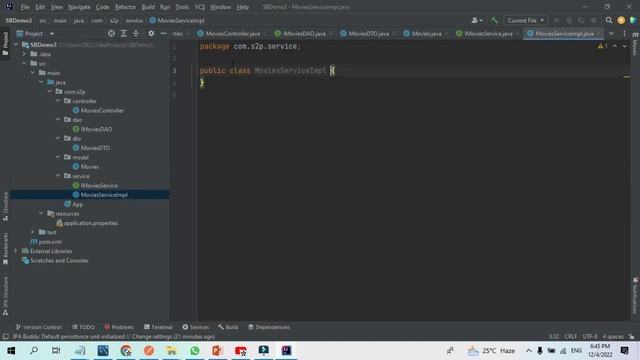Open WhatsApp from the taskbar
This screenshot has height=360, width=640.
(x=195, y=351)
